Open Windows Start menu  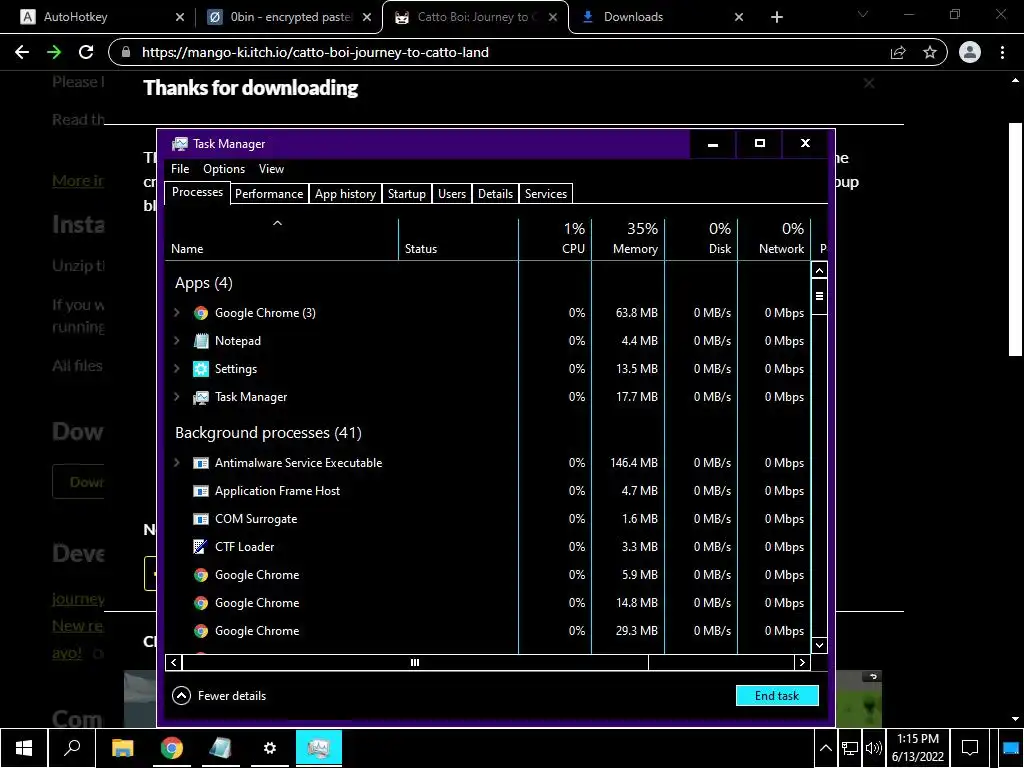coord(24,748)
